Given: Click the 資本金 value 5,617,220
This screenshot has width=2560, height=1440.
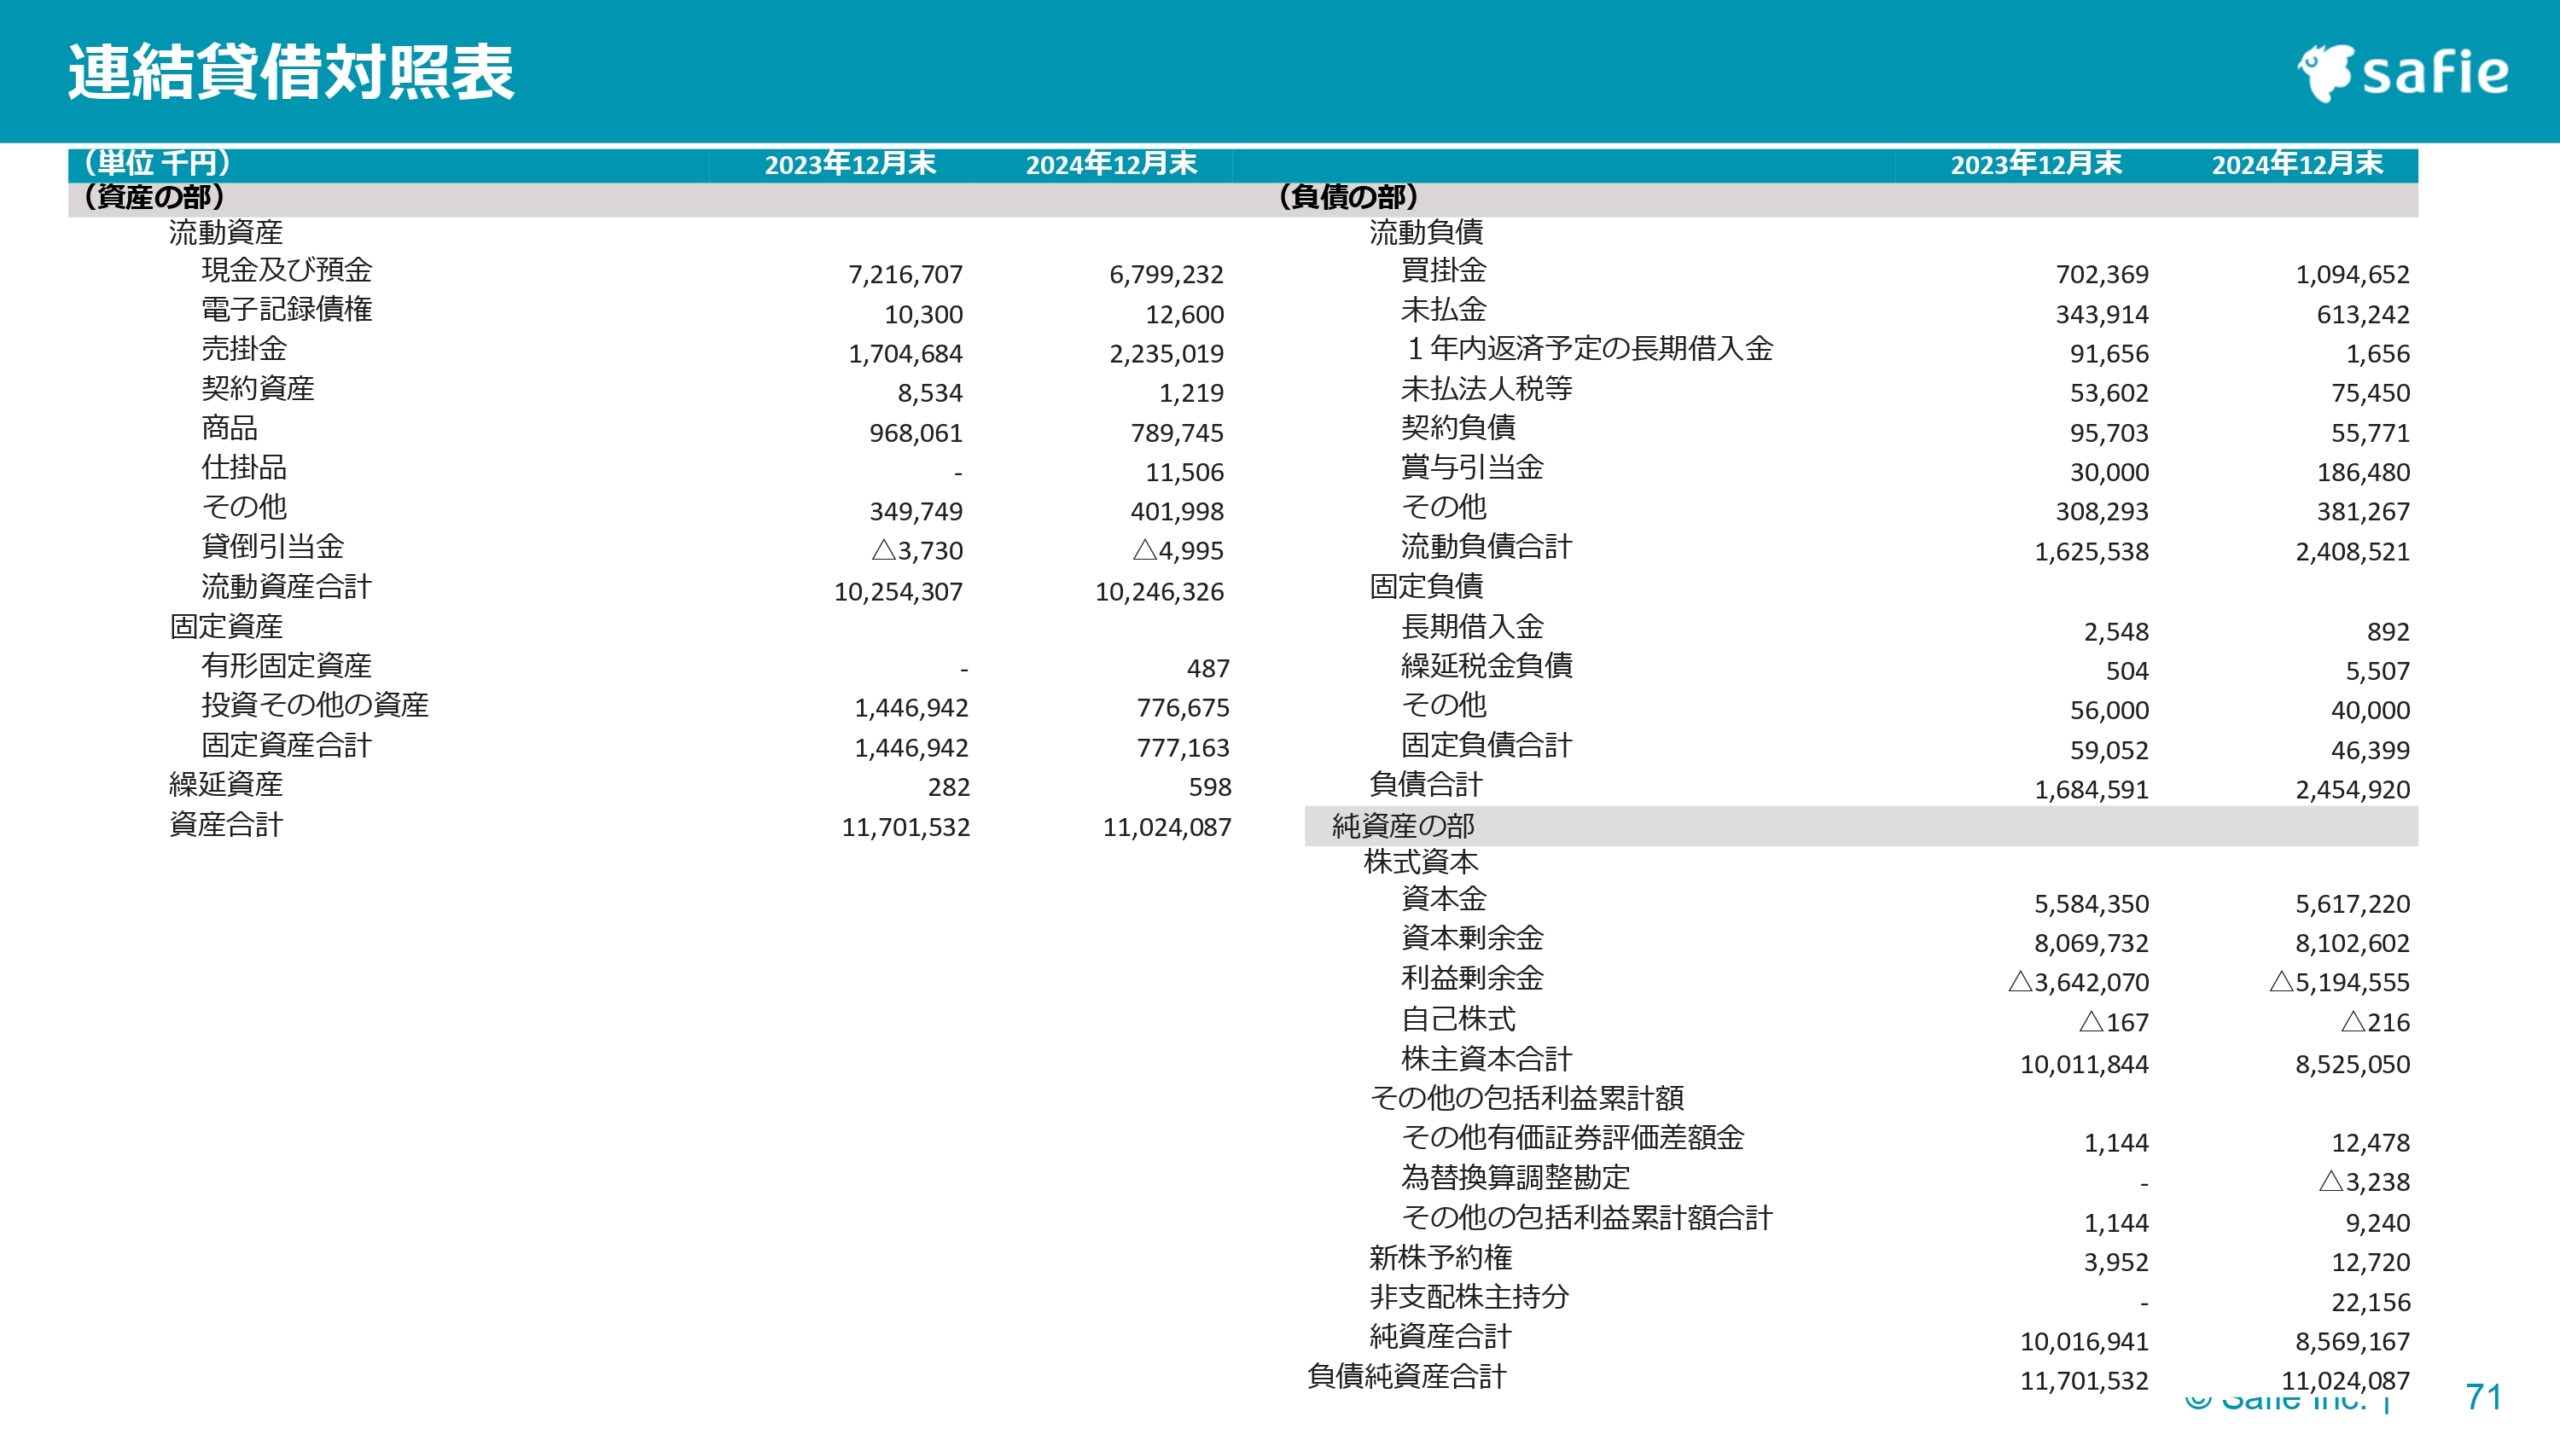Looking at the screenshot, I should pyautogui.click(x=2352, y=904).
